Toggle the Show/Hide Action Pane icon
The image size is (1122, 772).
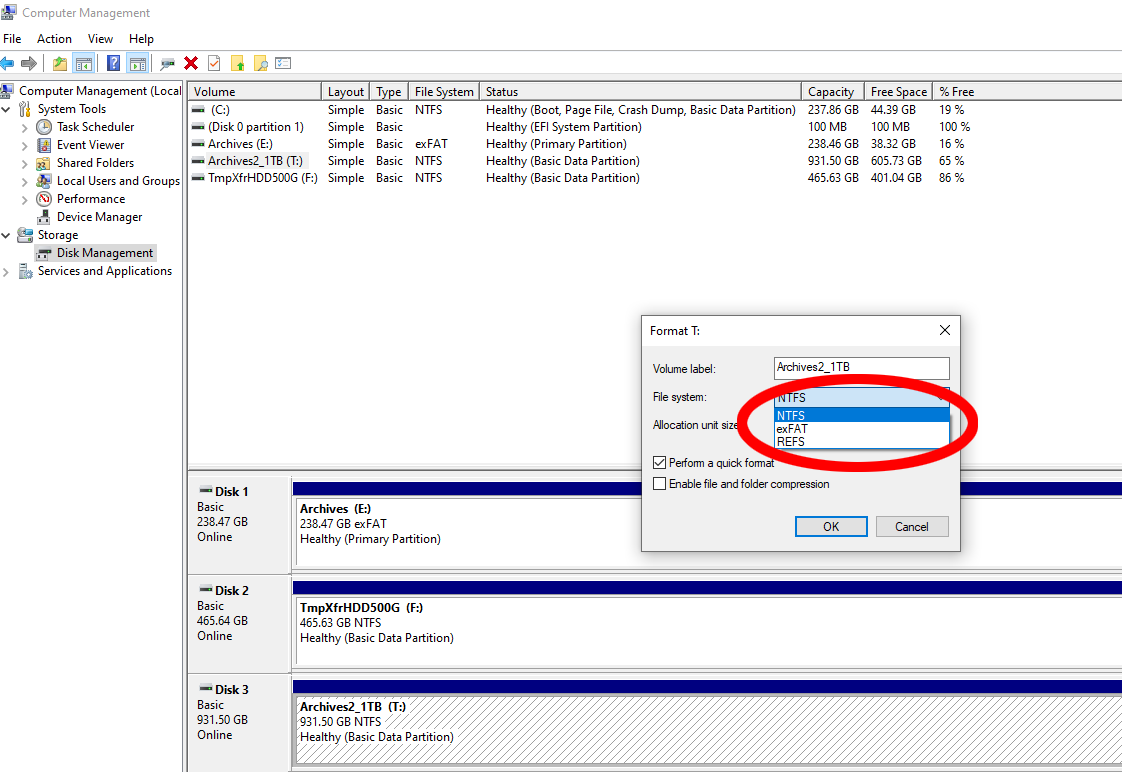point(137,64)
